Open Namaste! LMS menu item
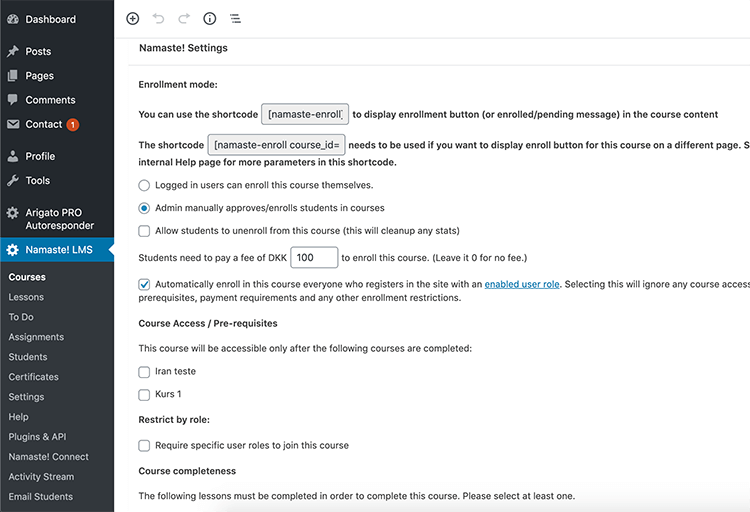This screenshot has height=512, width=750. coord(57,250)
